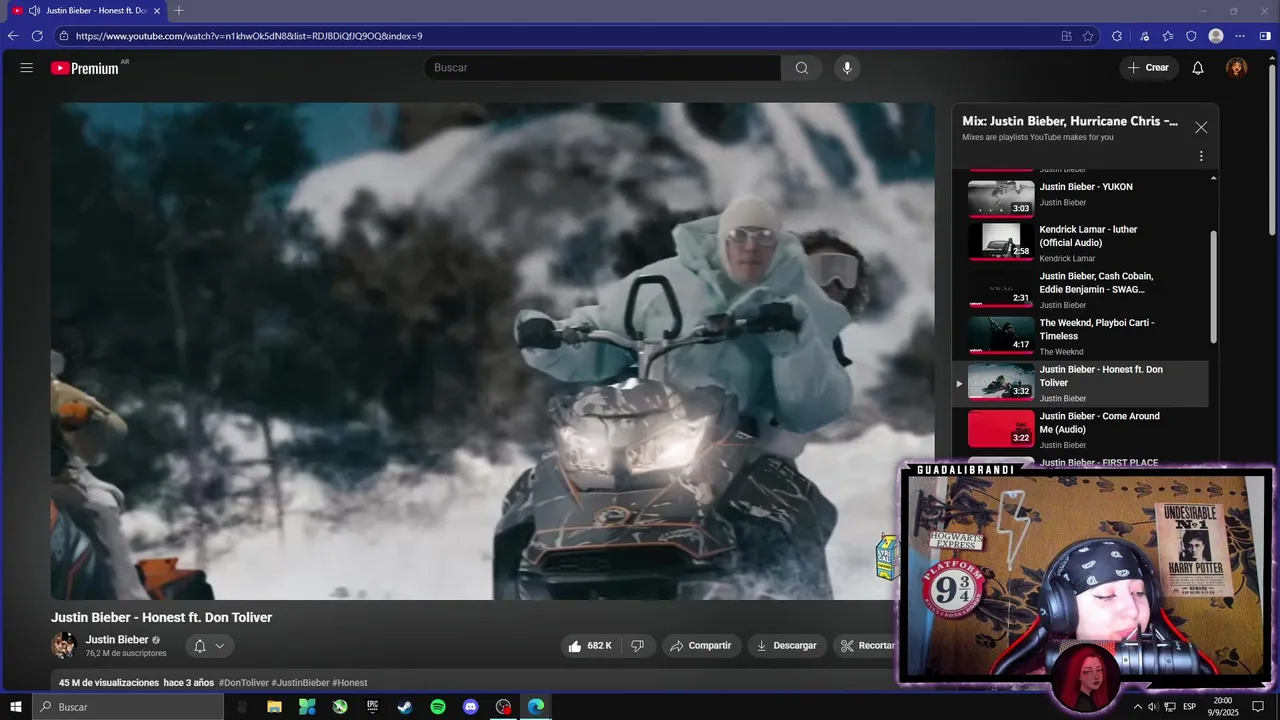Open the taskbar clock and date
The width and height of the screenshot is (1280, 720).
(1223, 707)
